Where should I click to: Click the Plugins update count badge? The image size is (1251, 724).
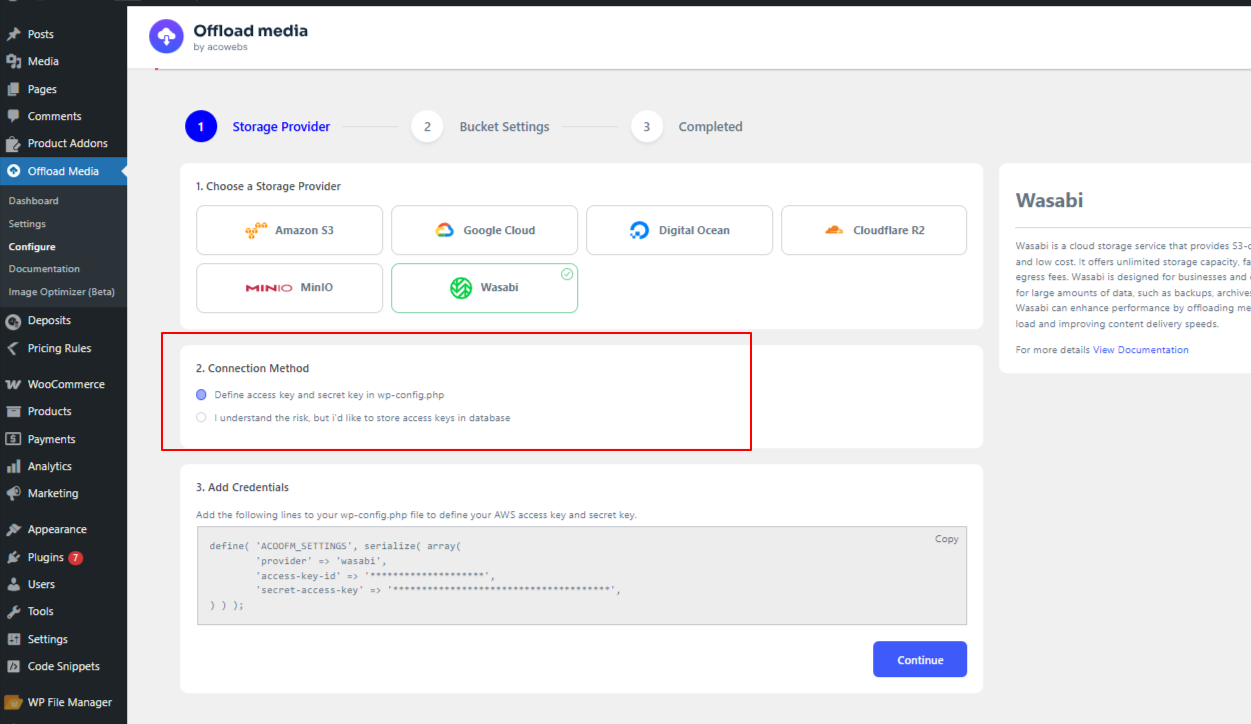(x=76, y=558)
